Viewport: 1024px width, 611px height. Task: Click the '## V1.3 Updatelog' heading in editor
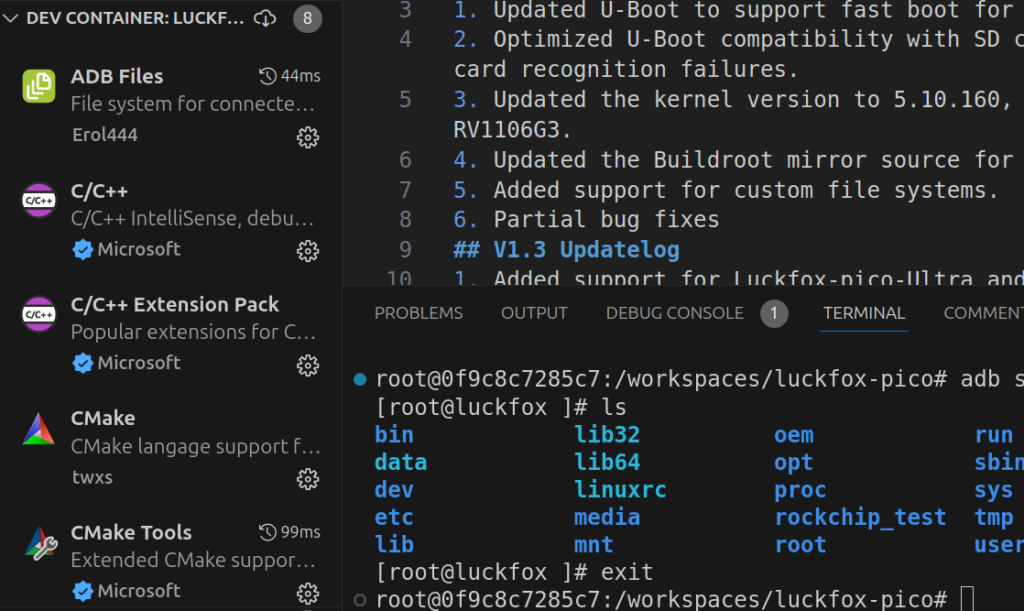point(566,250)
